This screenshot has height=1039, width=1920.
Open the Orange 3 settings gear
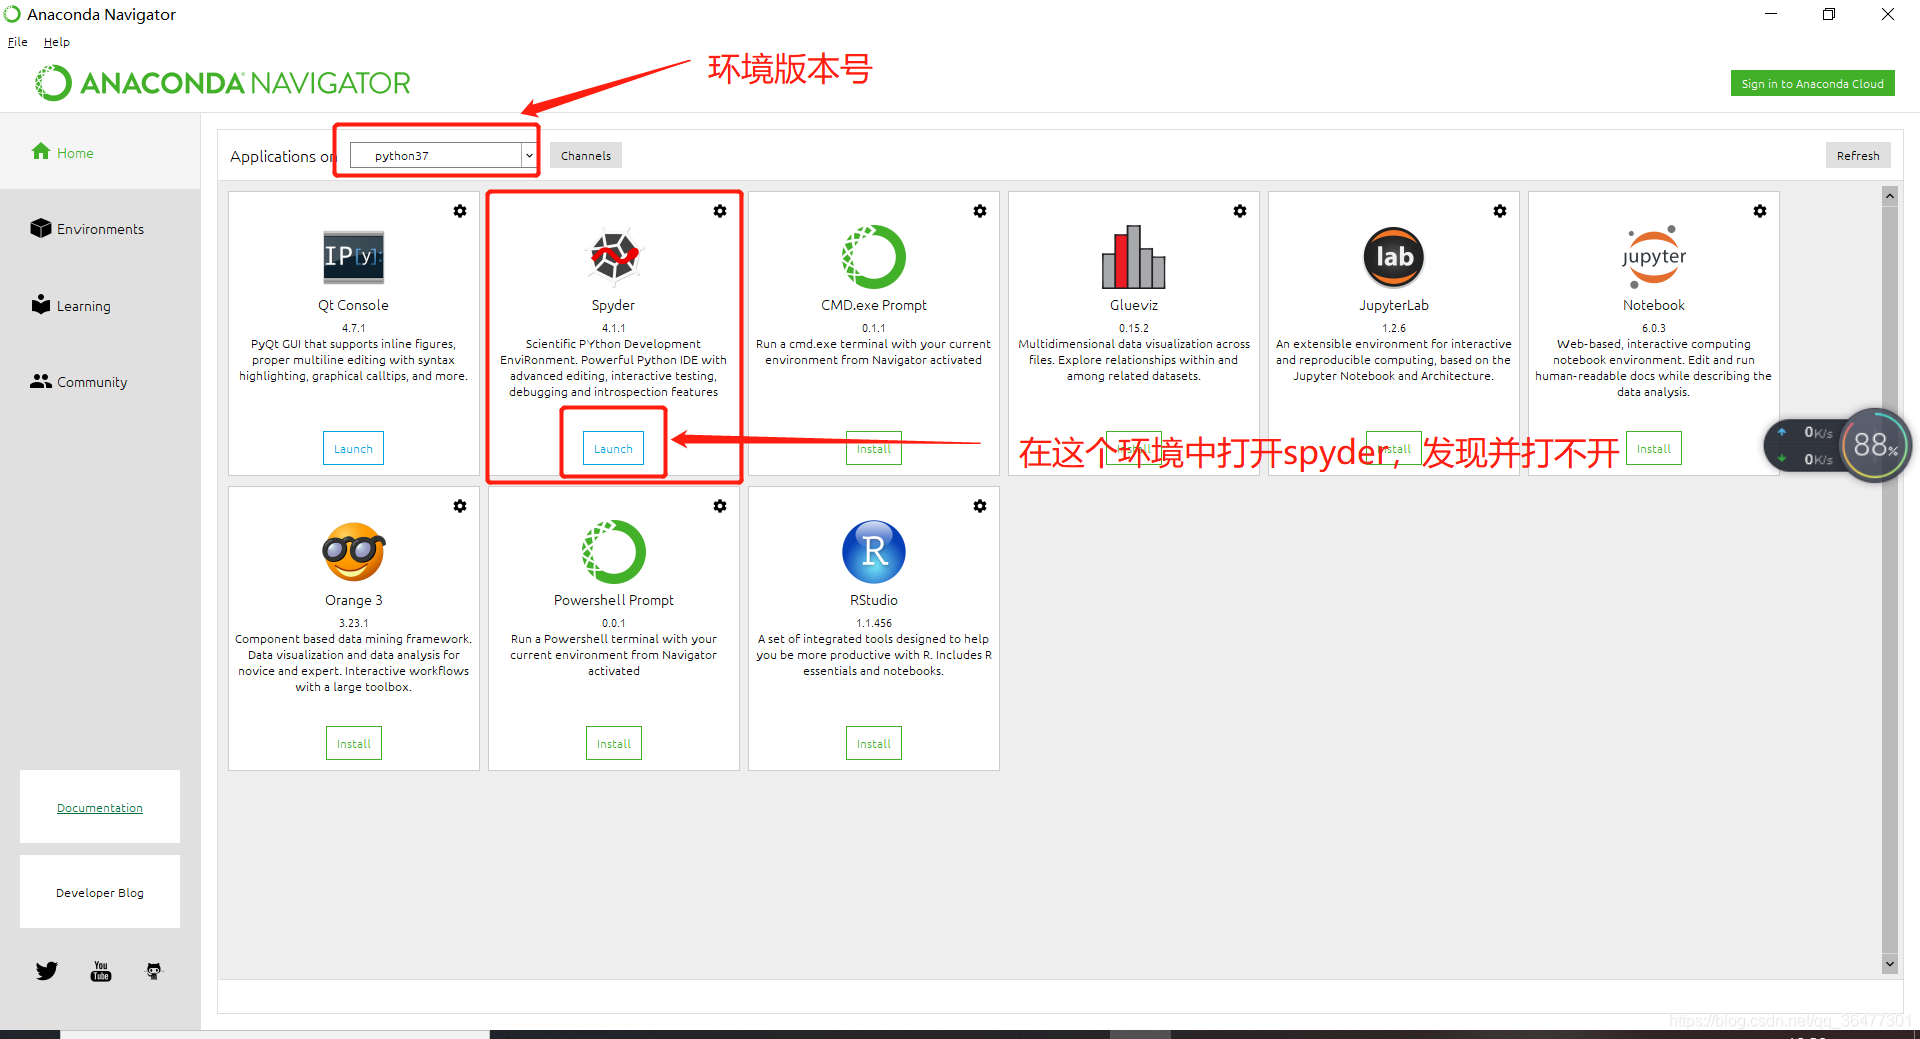click(x=460, y=506)
